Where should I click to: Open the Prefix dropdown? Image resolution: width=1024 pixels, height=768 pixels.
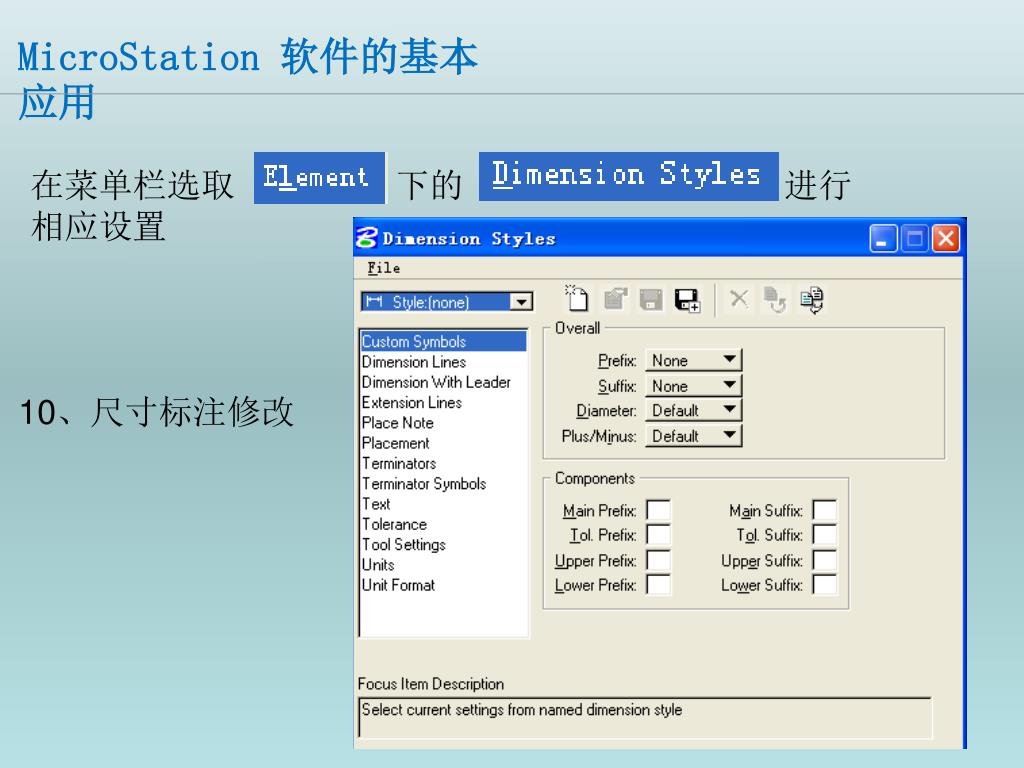pyautogui.click(x=694, y=360)
